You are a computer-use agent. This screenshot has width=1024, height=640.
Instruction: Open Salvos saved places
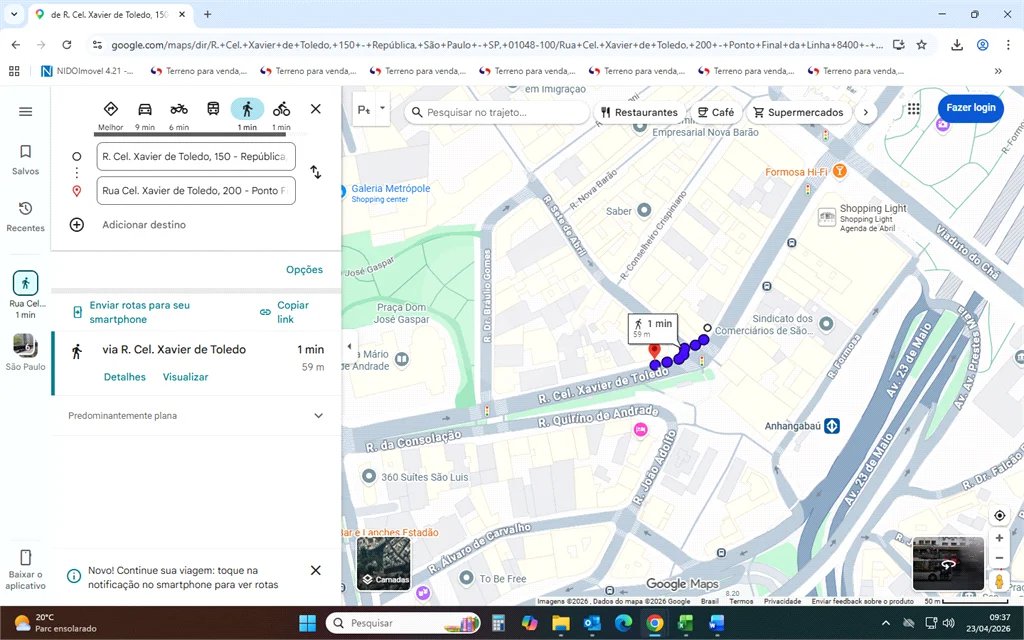[25, 160]
